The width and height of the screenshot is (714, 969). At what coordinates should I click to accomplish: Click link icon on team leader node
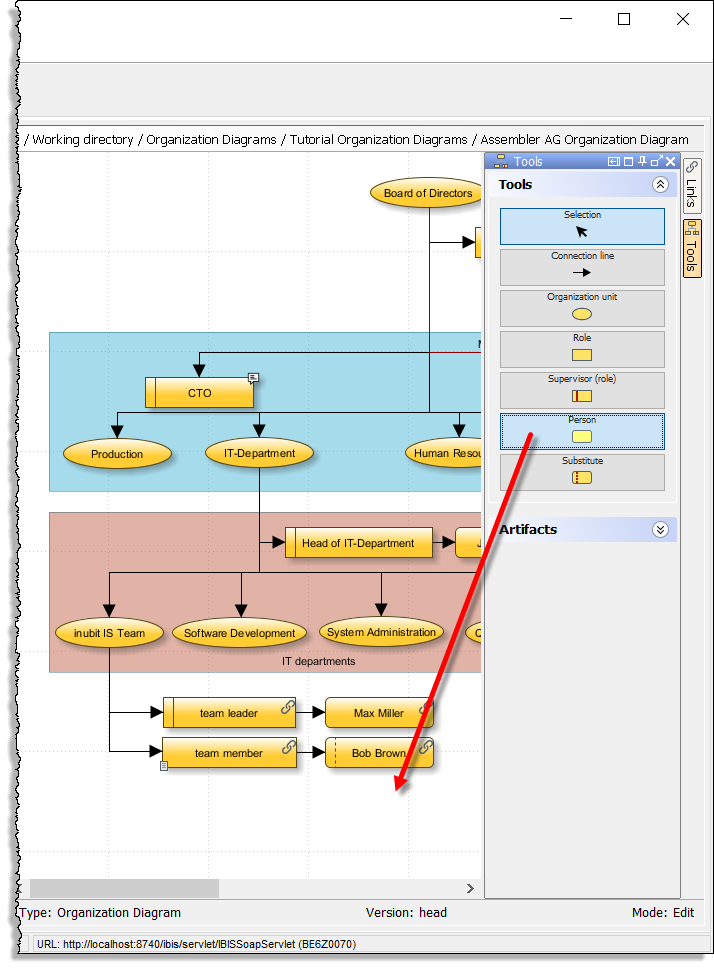pyautogui.click(x=288, y=707)
